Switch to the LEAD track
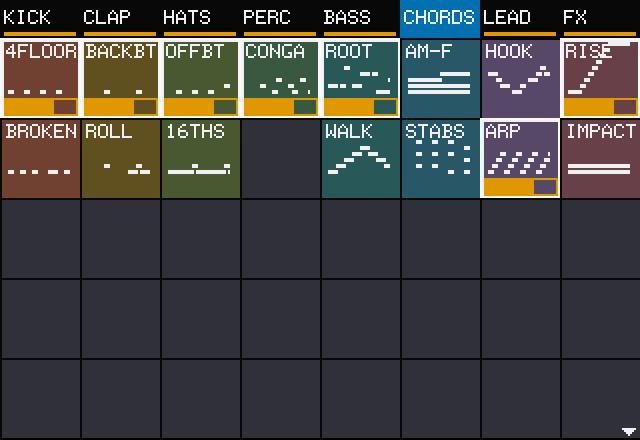 click(x=520, y=19)
